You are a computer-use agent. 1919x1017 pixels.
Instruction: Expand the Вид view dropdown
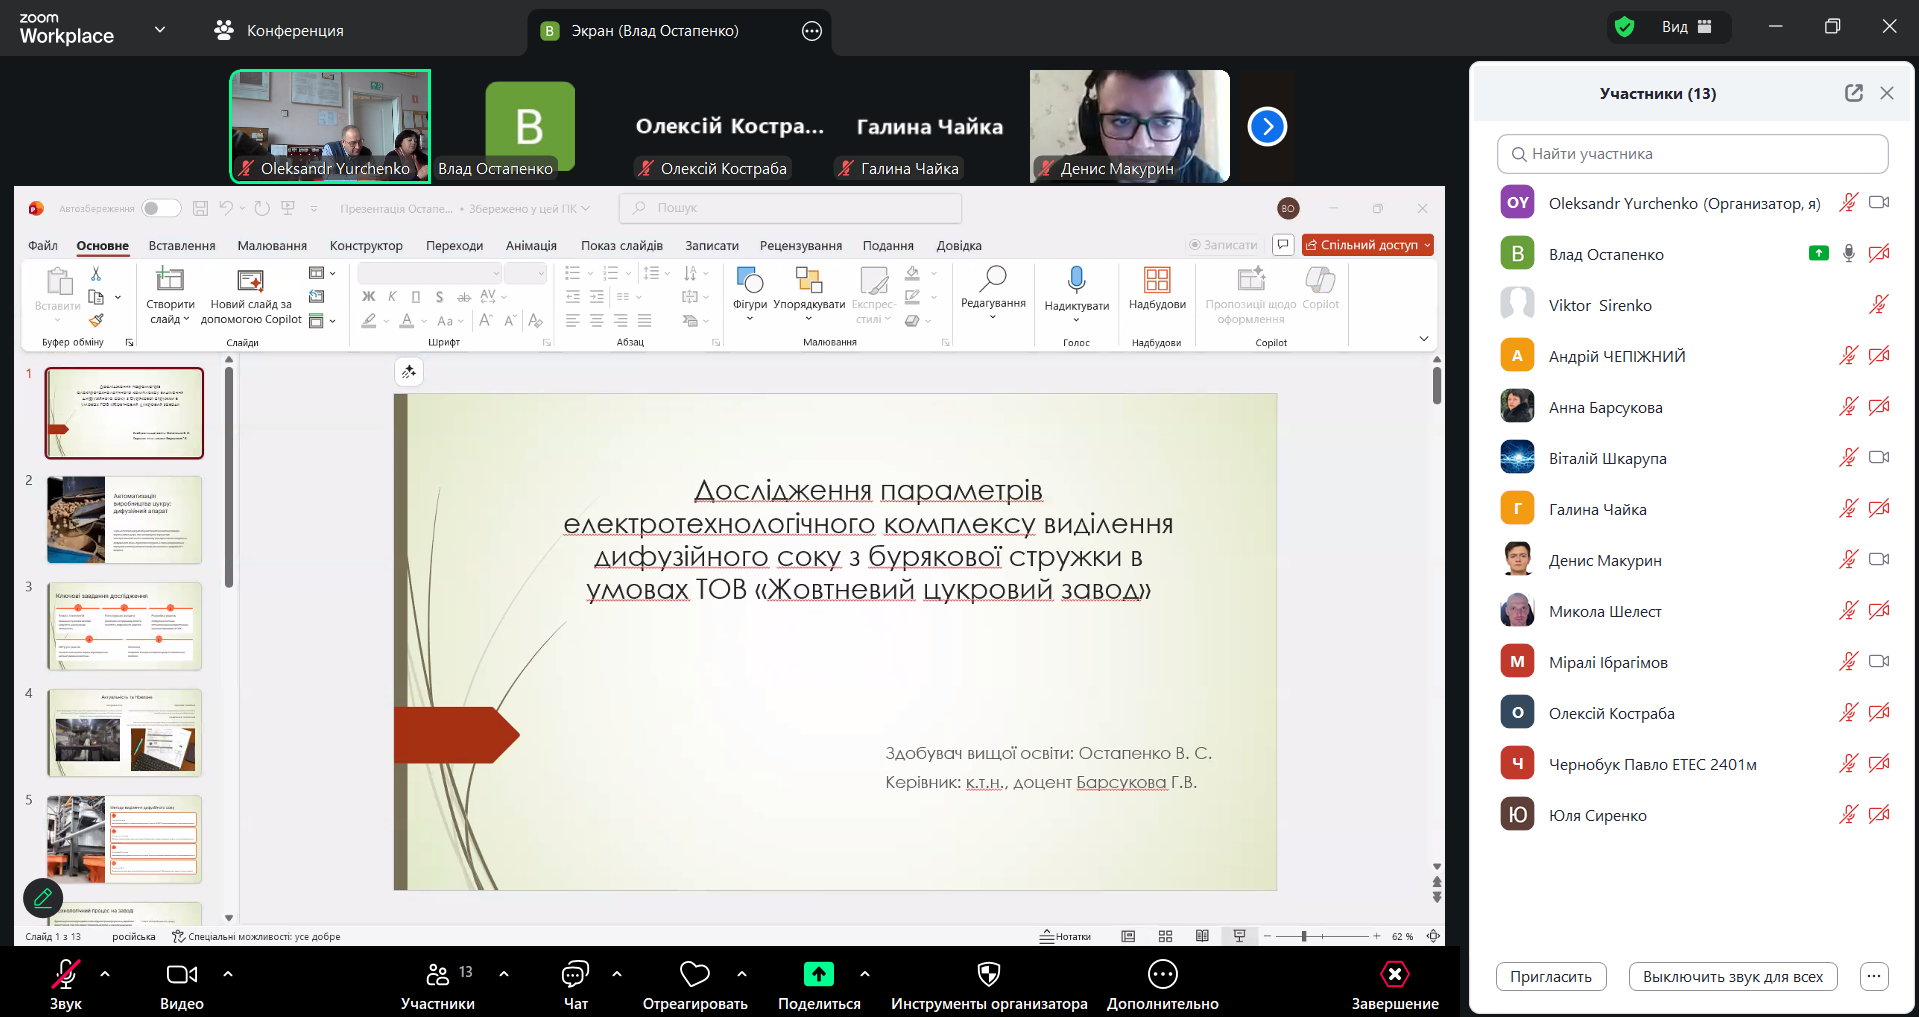click(1687, 27)
